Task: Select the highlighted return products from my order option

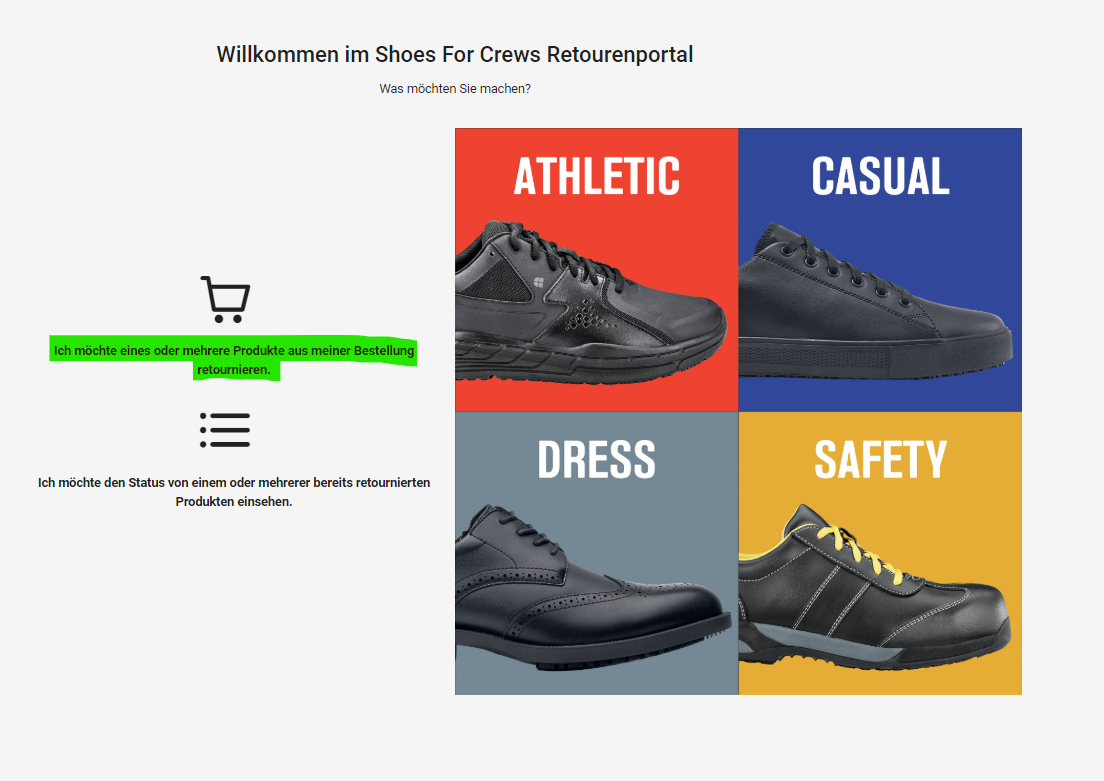Action: click(x=234, y=360)
